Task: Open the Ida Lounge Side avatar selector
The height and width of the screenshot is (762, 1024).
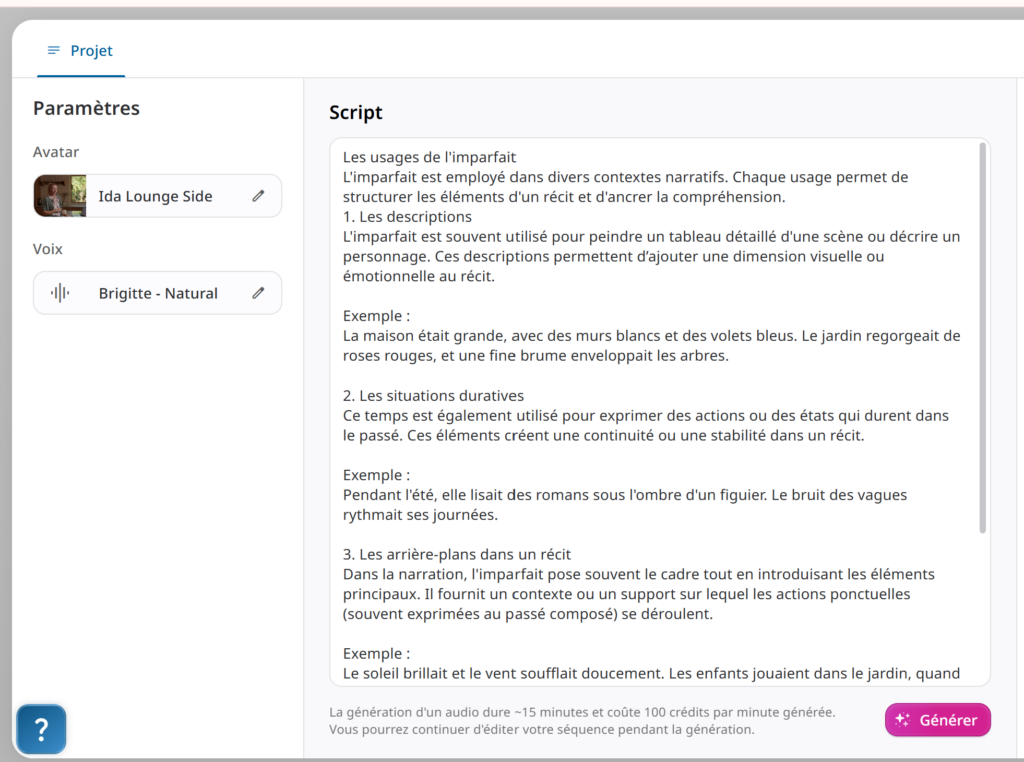Action: pos(156,197)
